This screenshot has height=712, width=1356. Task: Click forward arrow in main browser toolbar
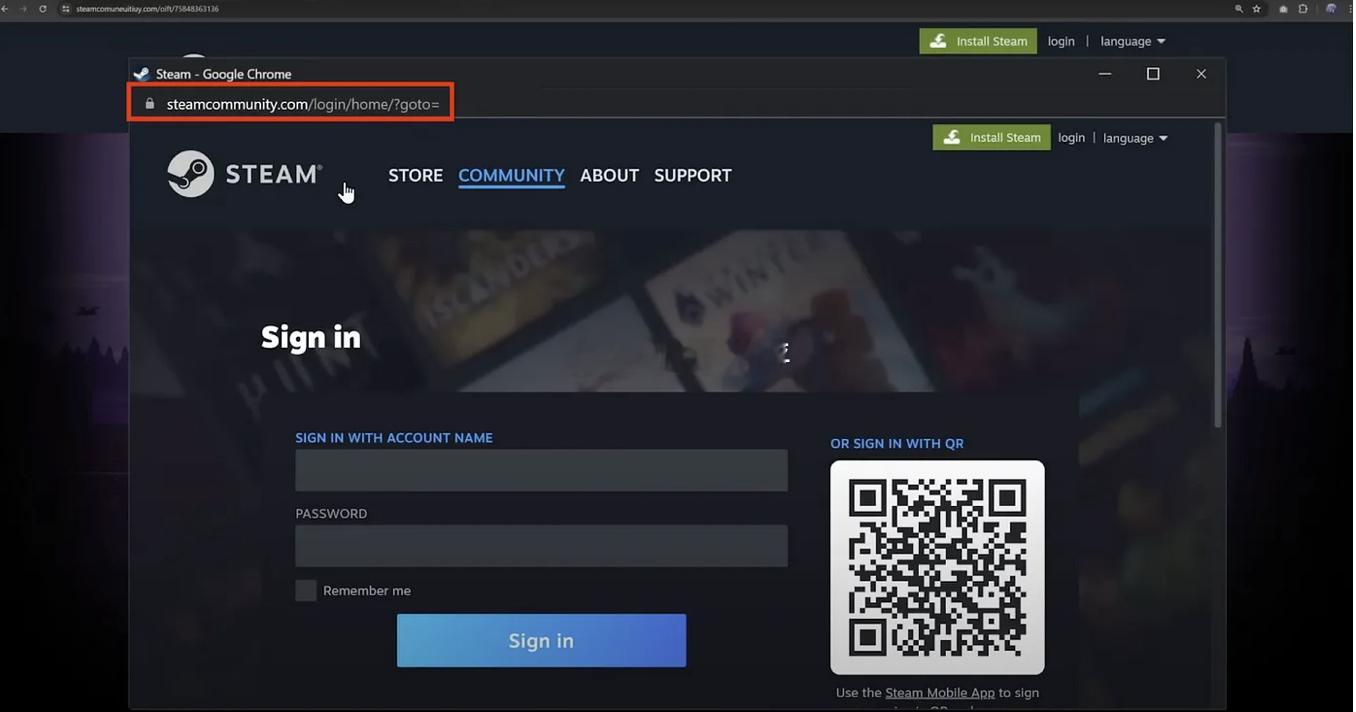pyautogui.click(x=23, y=9)
